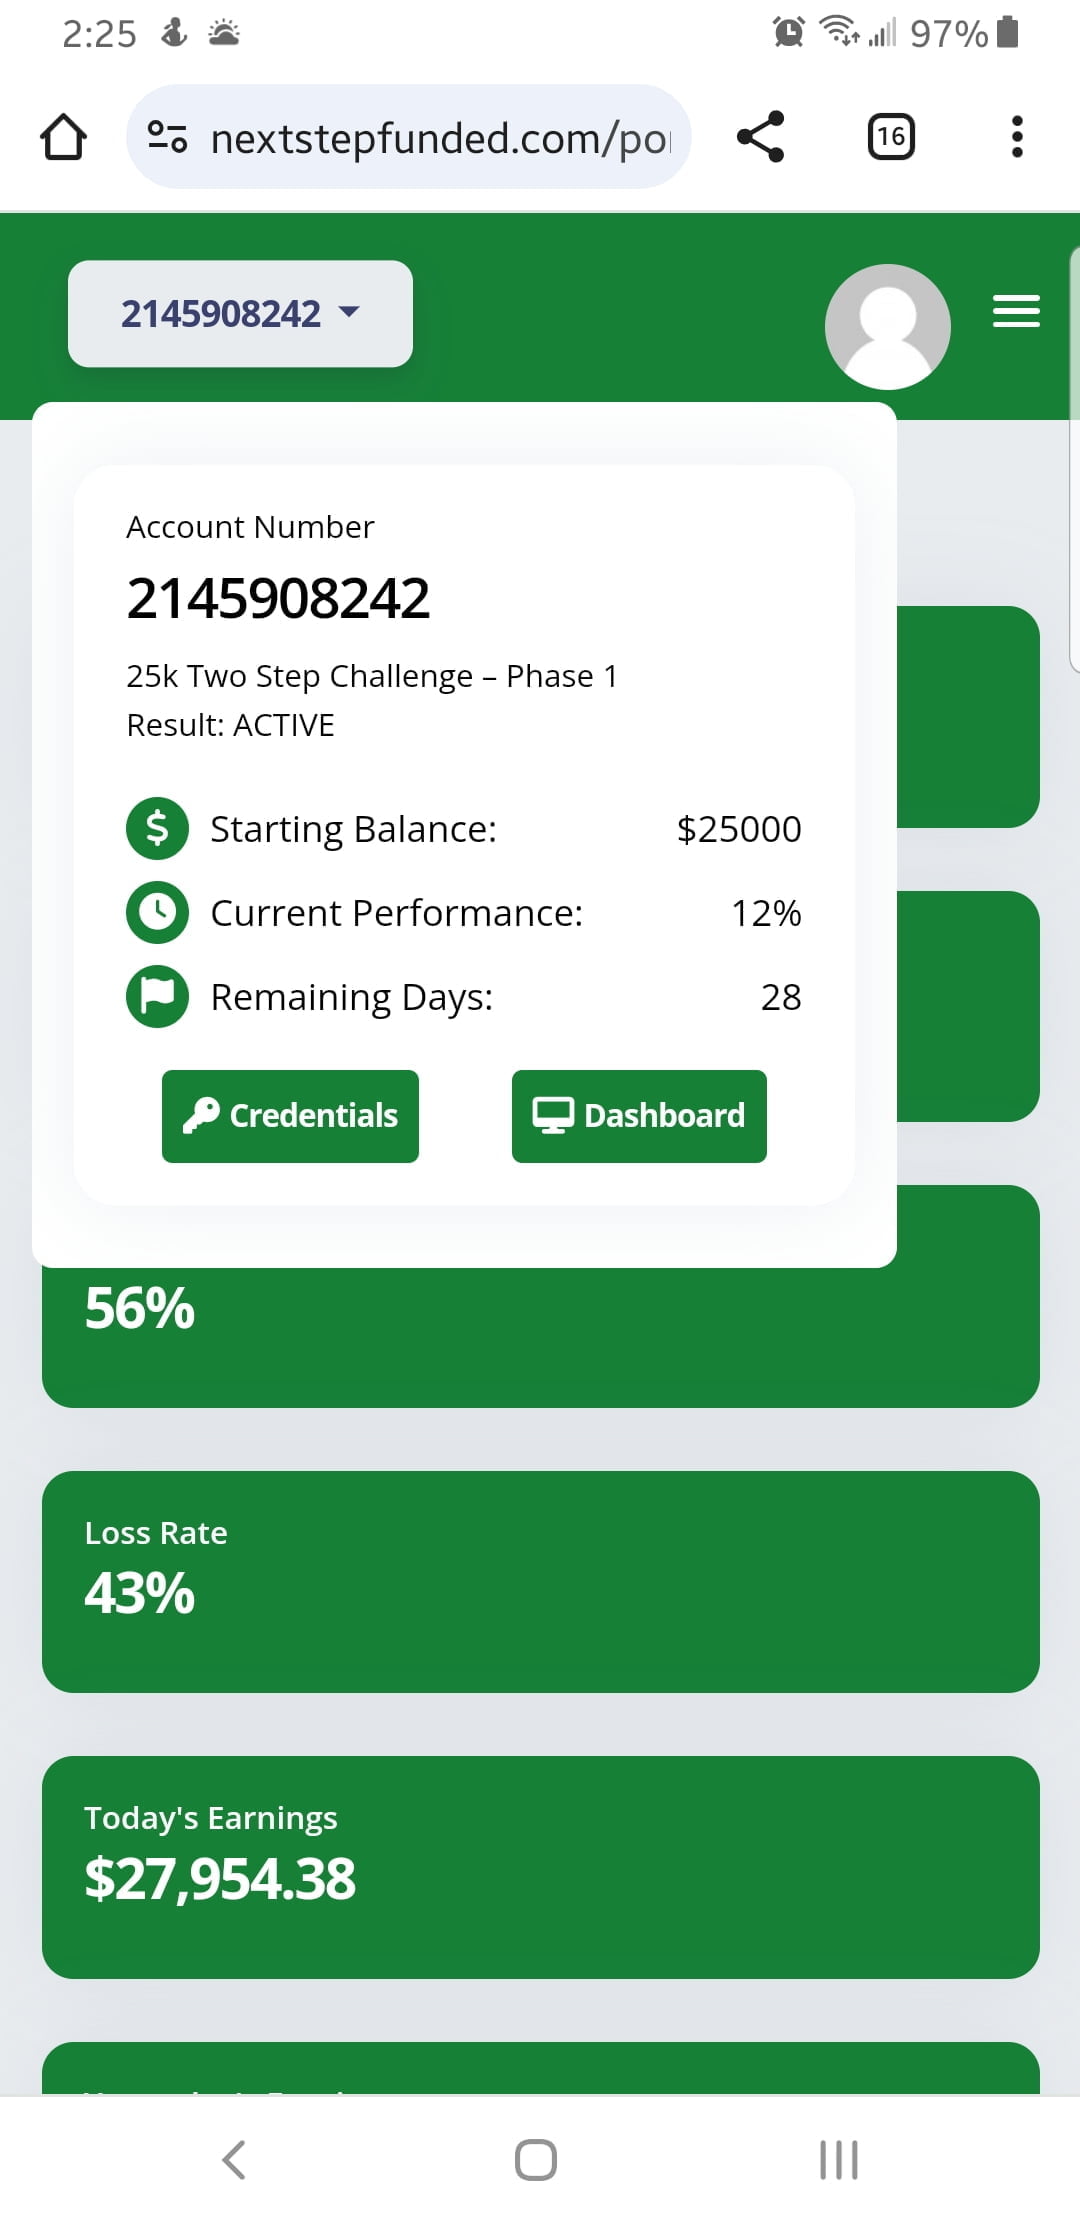Tap the Today's Earnings card
Screen dimensions: 1080x2220
pyautogui.click(x=540, y=1866)
